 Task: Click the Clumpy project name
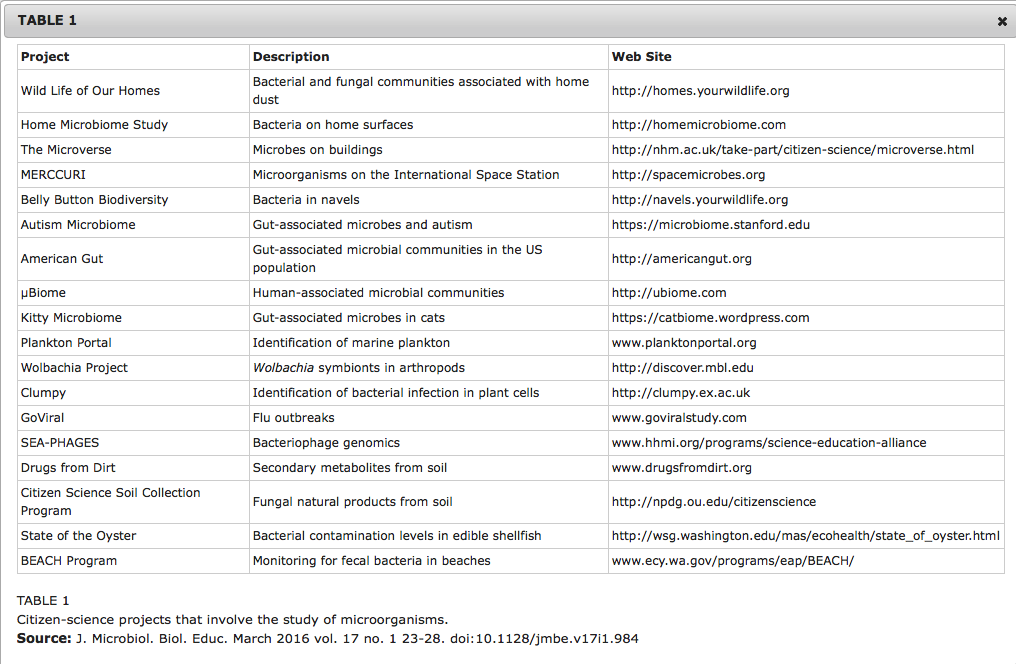coord(43,393)
